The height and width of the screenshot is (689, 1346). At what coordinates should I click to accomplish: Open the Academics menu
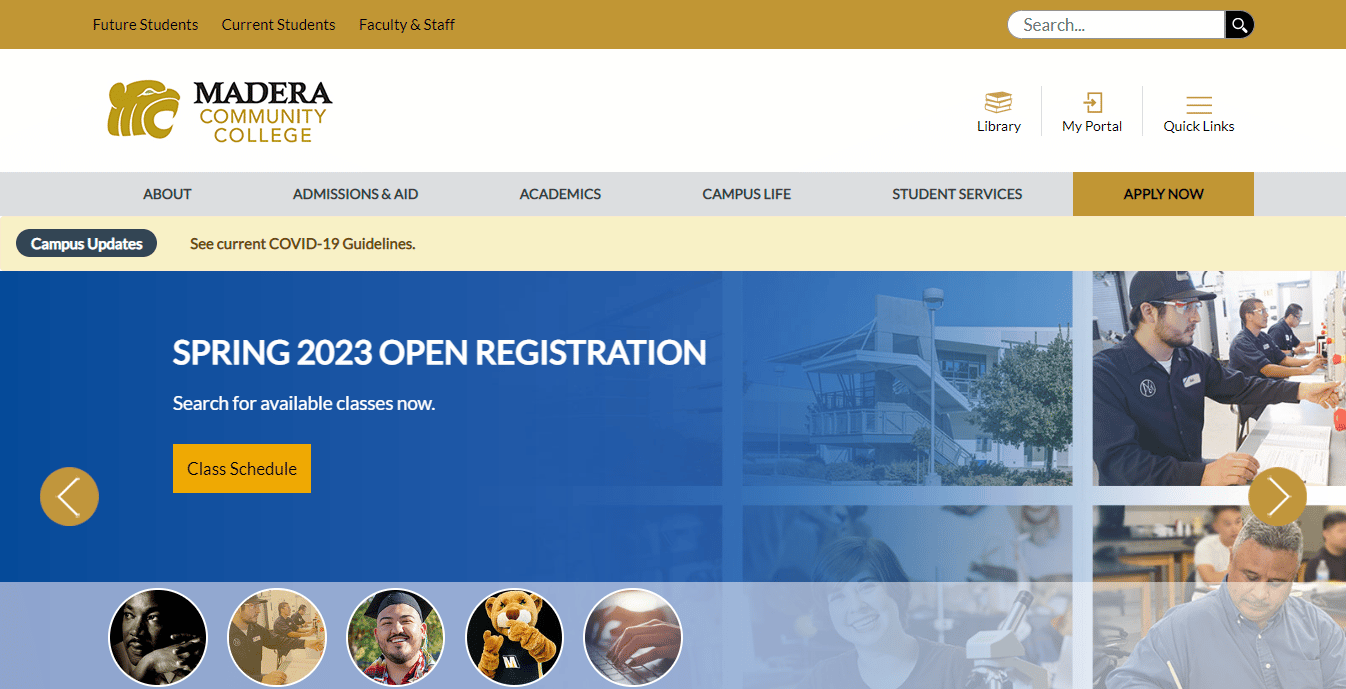pyautogui.click(x=560, y=194)
